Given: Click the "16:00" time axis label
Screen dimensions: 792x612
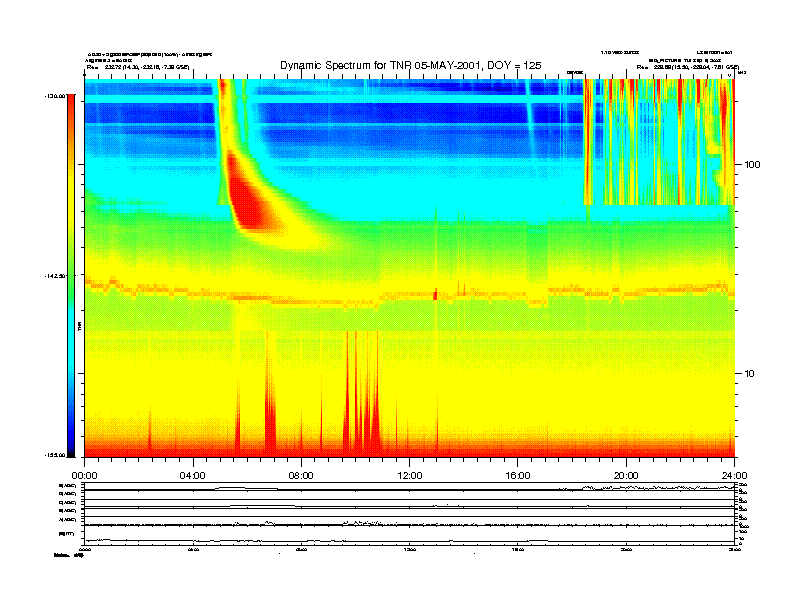Looking at the screenshot, I should pyautogui.click(x=518, y=476).
